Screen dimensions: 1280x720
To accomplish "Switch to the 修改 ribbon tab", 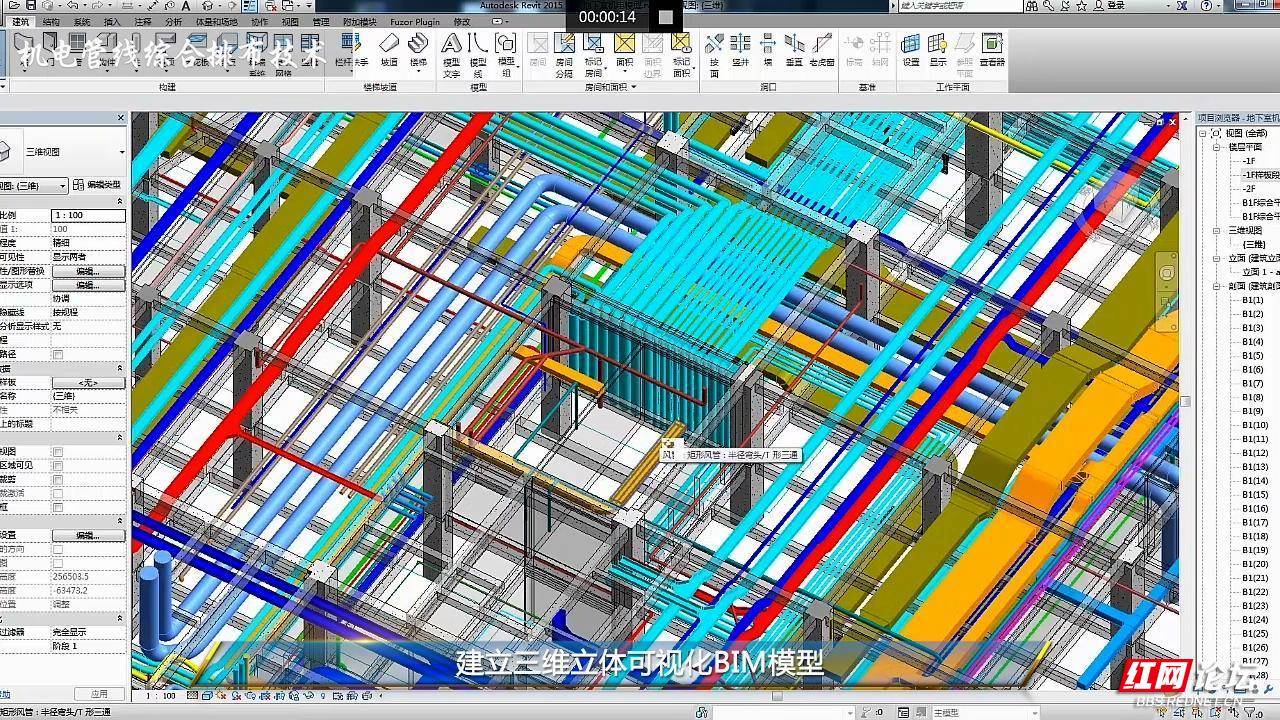I will pyautogui.click(x=462, y=21).
